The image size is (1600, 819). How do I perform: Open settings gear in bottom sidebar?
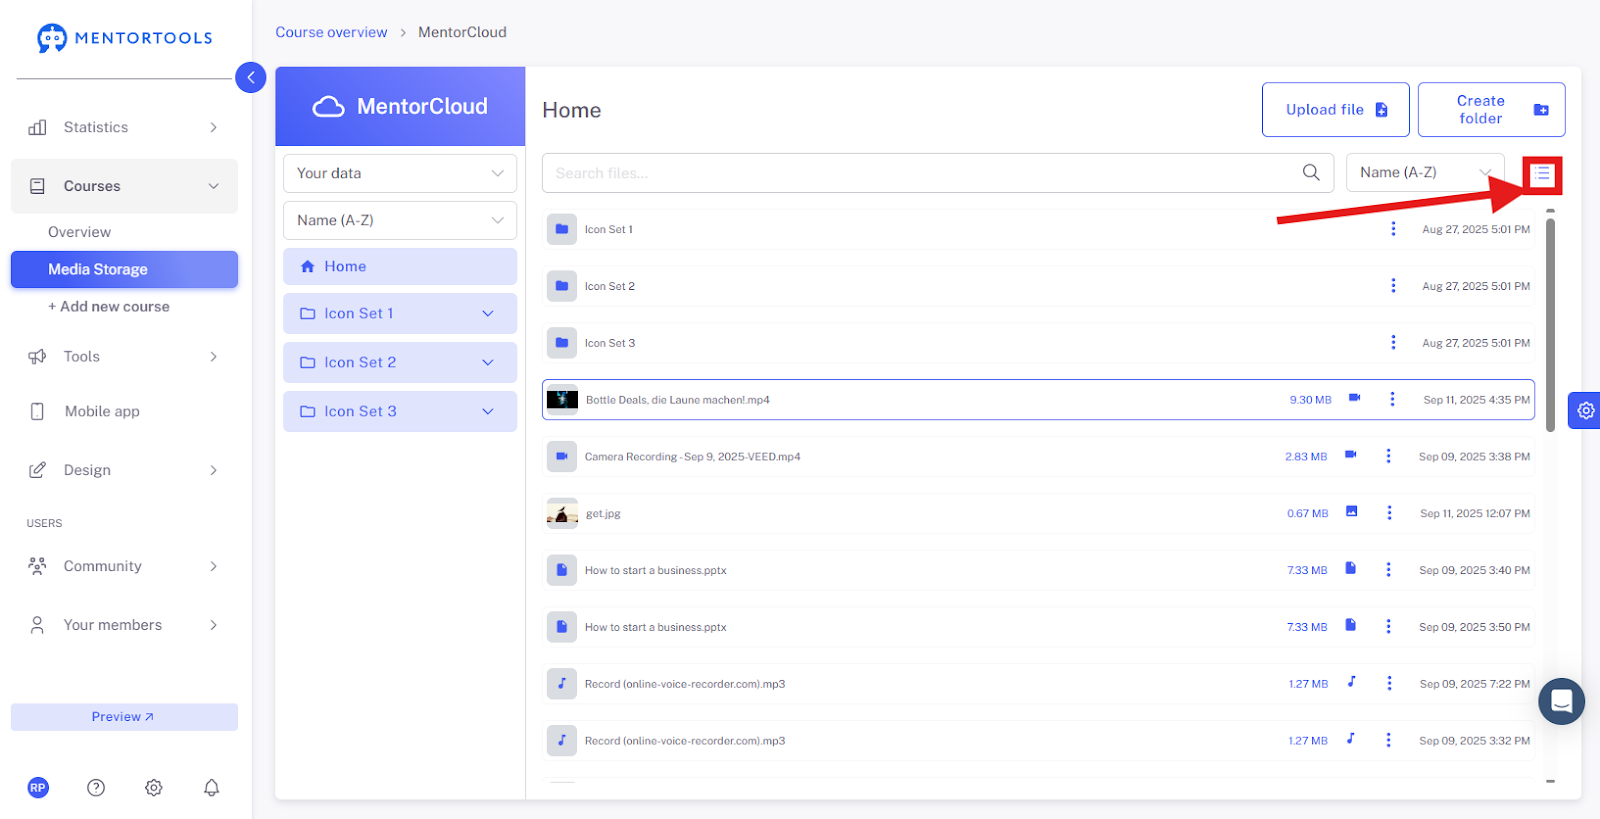tap(154, 788)
